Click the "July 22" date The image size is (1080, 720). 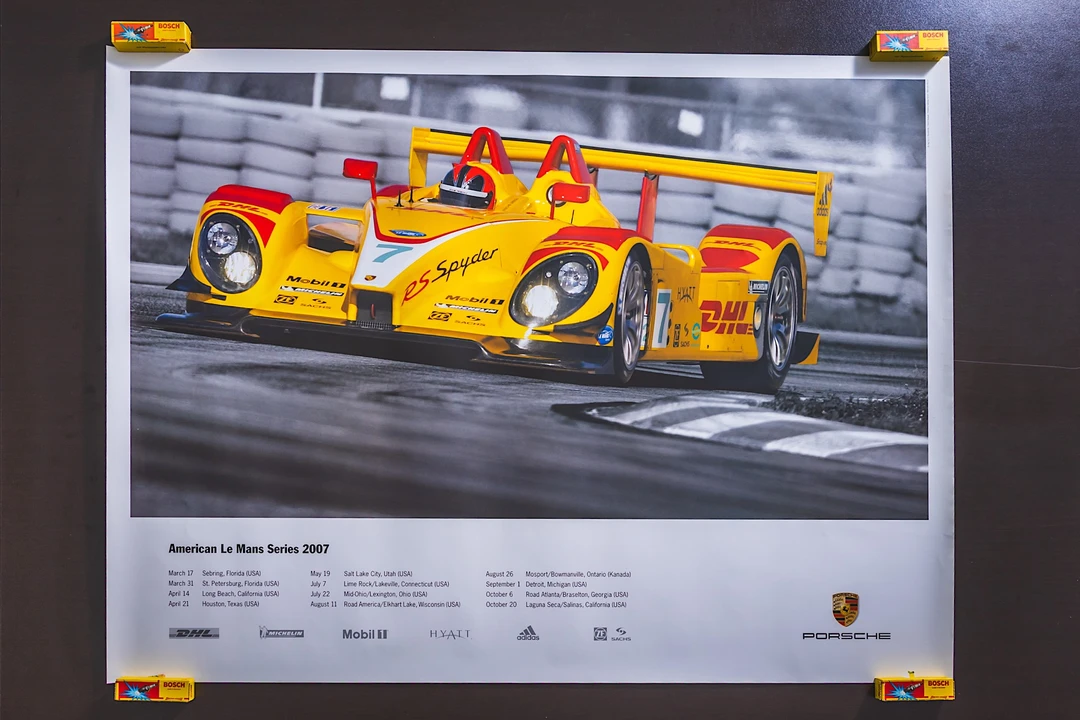(x=320, y=594)
